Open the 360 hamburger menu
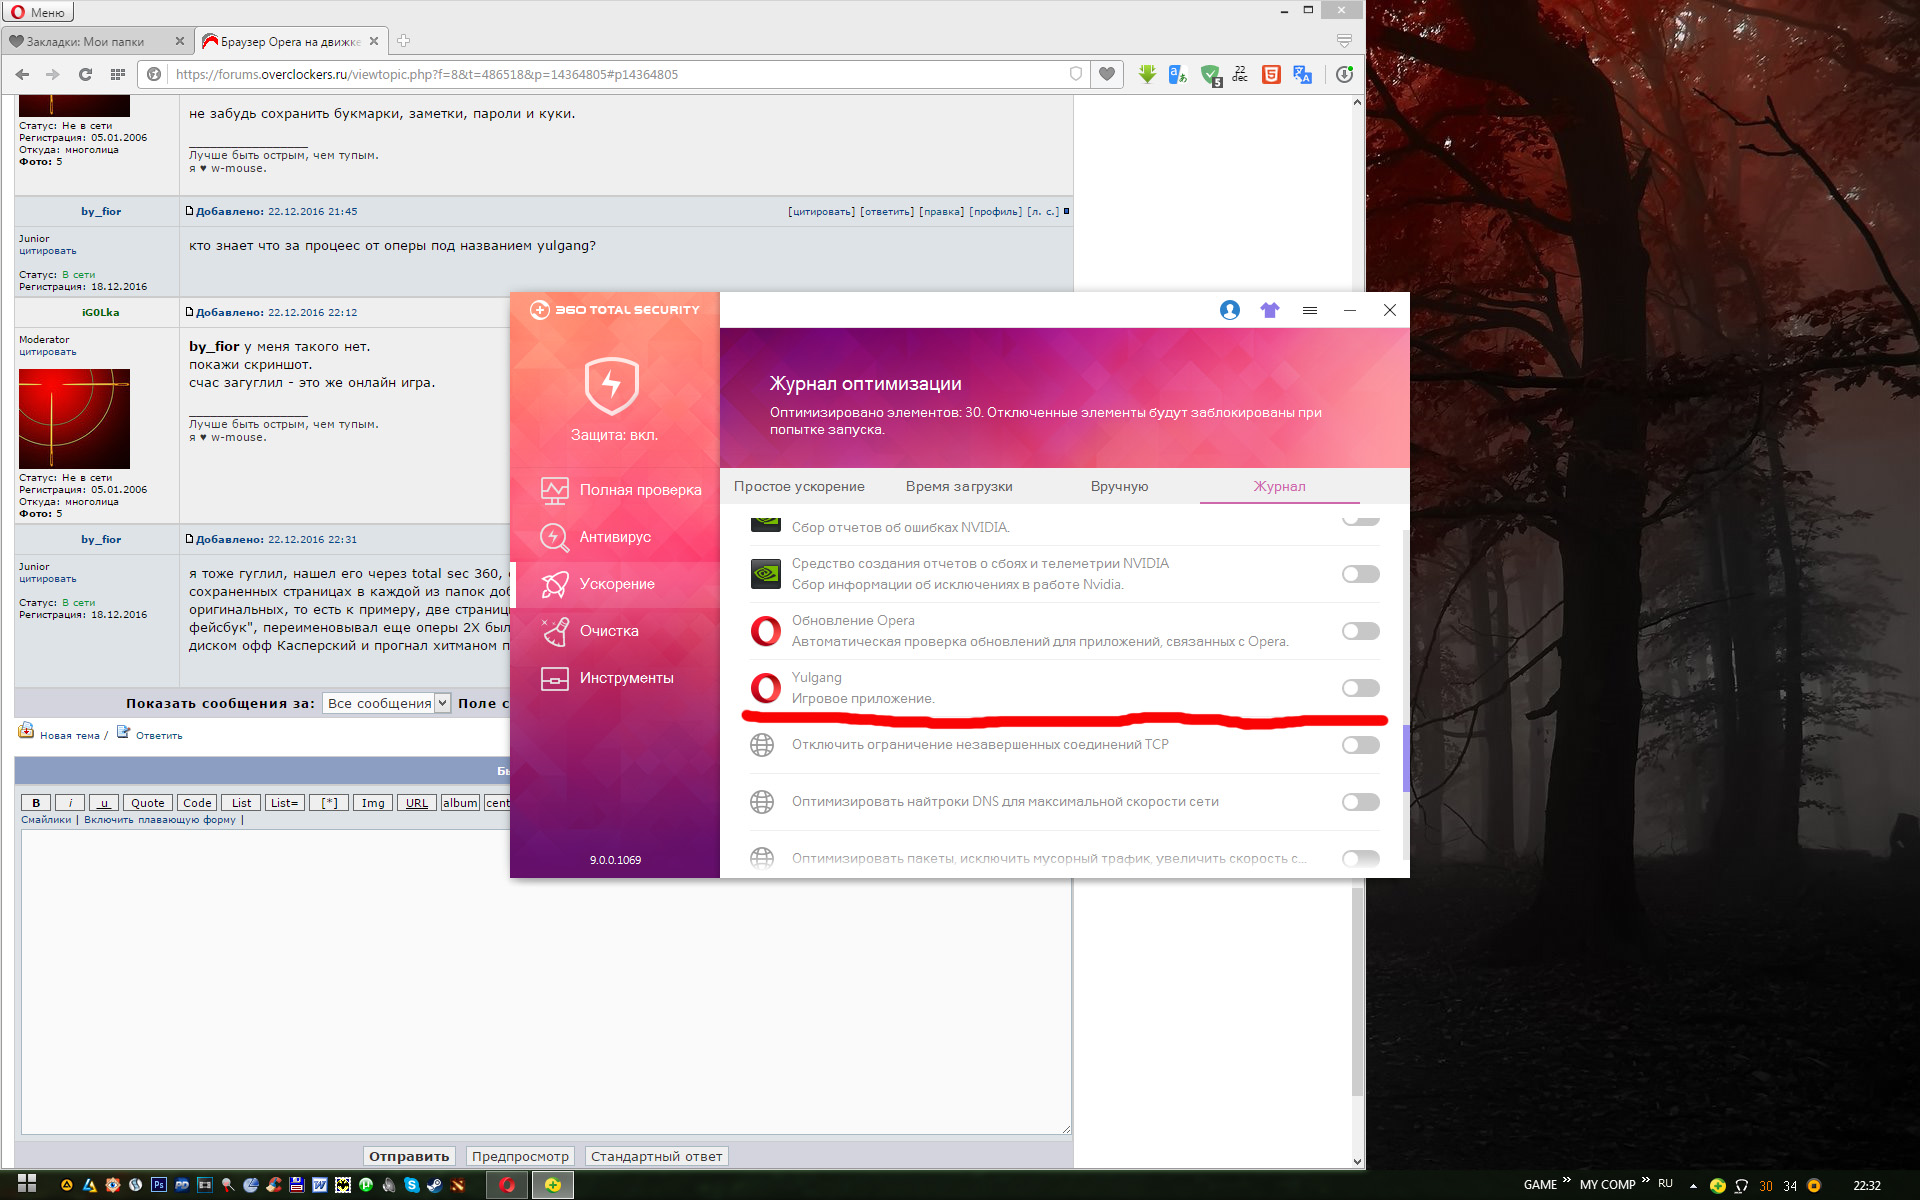Image resolution: width=1920 pixels, height=1200 pixels. 1309,310
